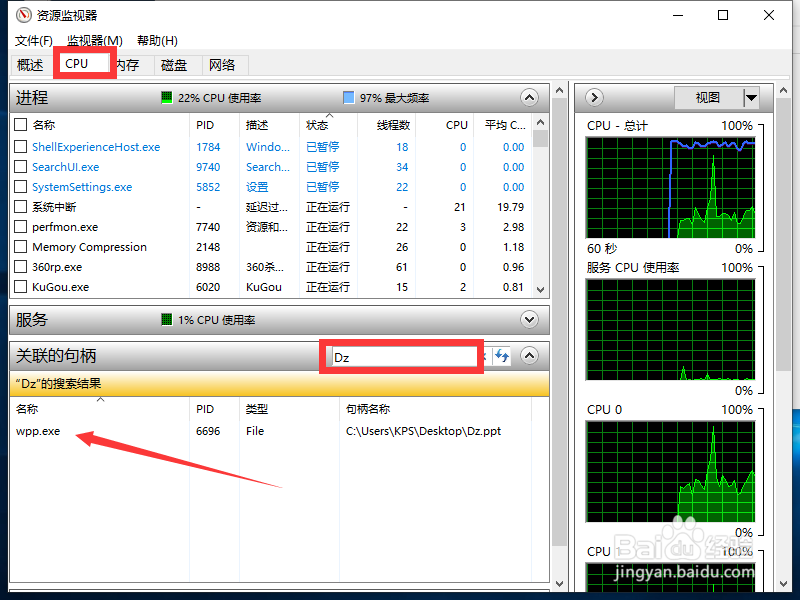Click the 视图 button
The height and width of the screenshot is (600, 800).
[x=708, y=97]
